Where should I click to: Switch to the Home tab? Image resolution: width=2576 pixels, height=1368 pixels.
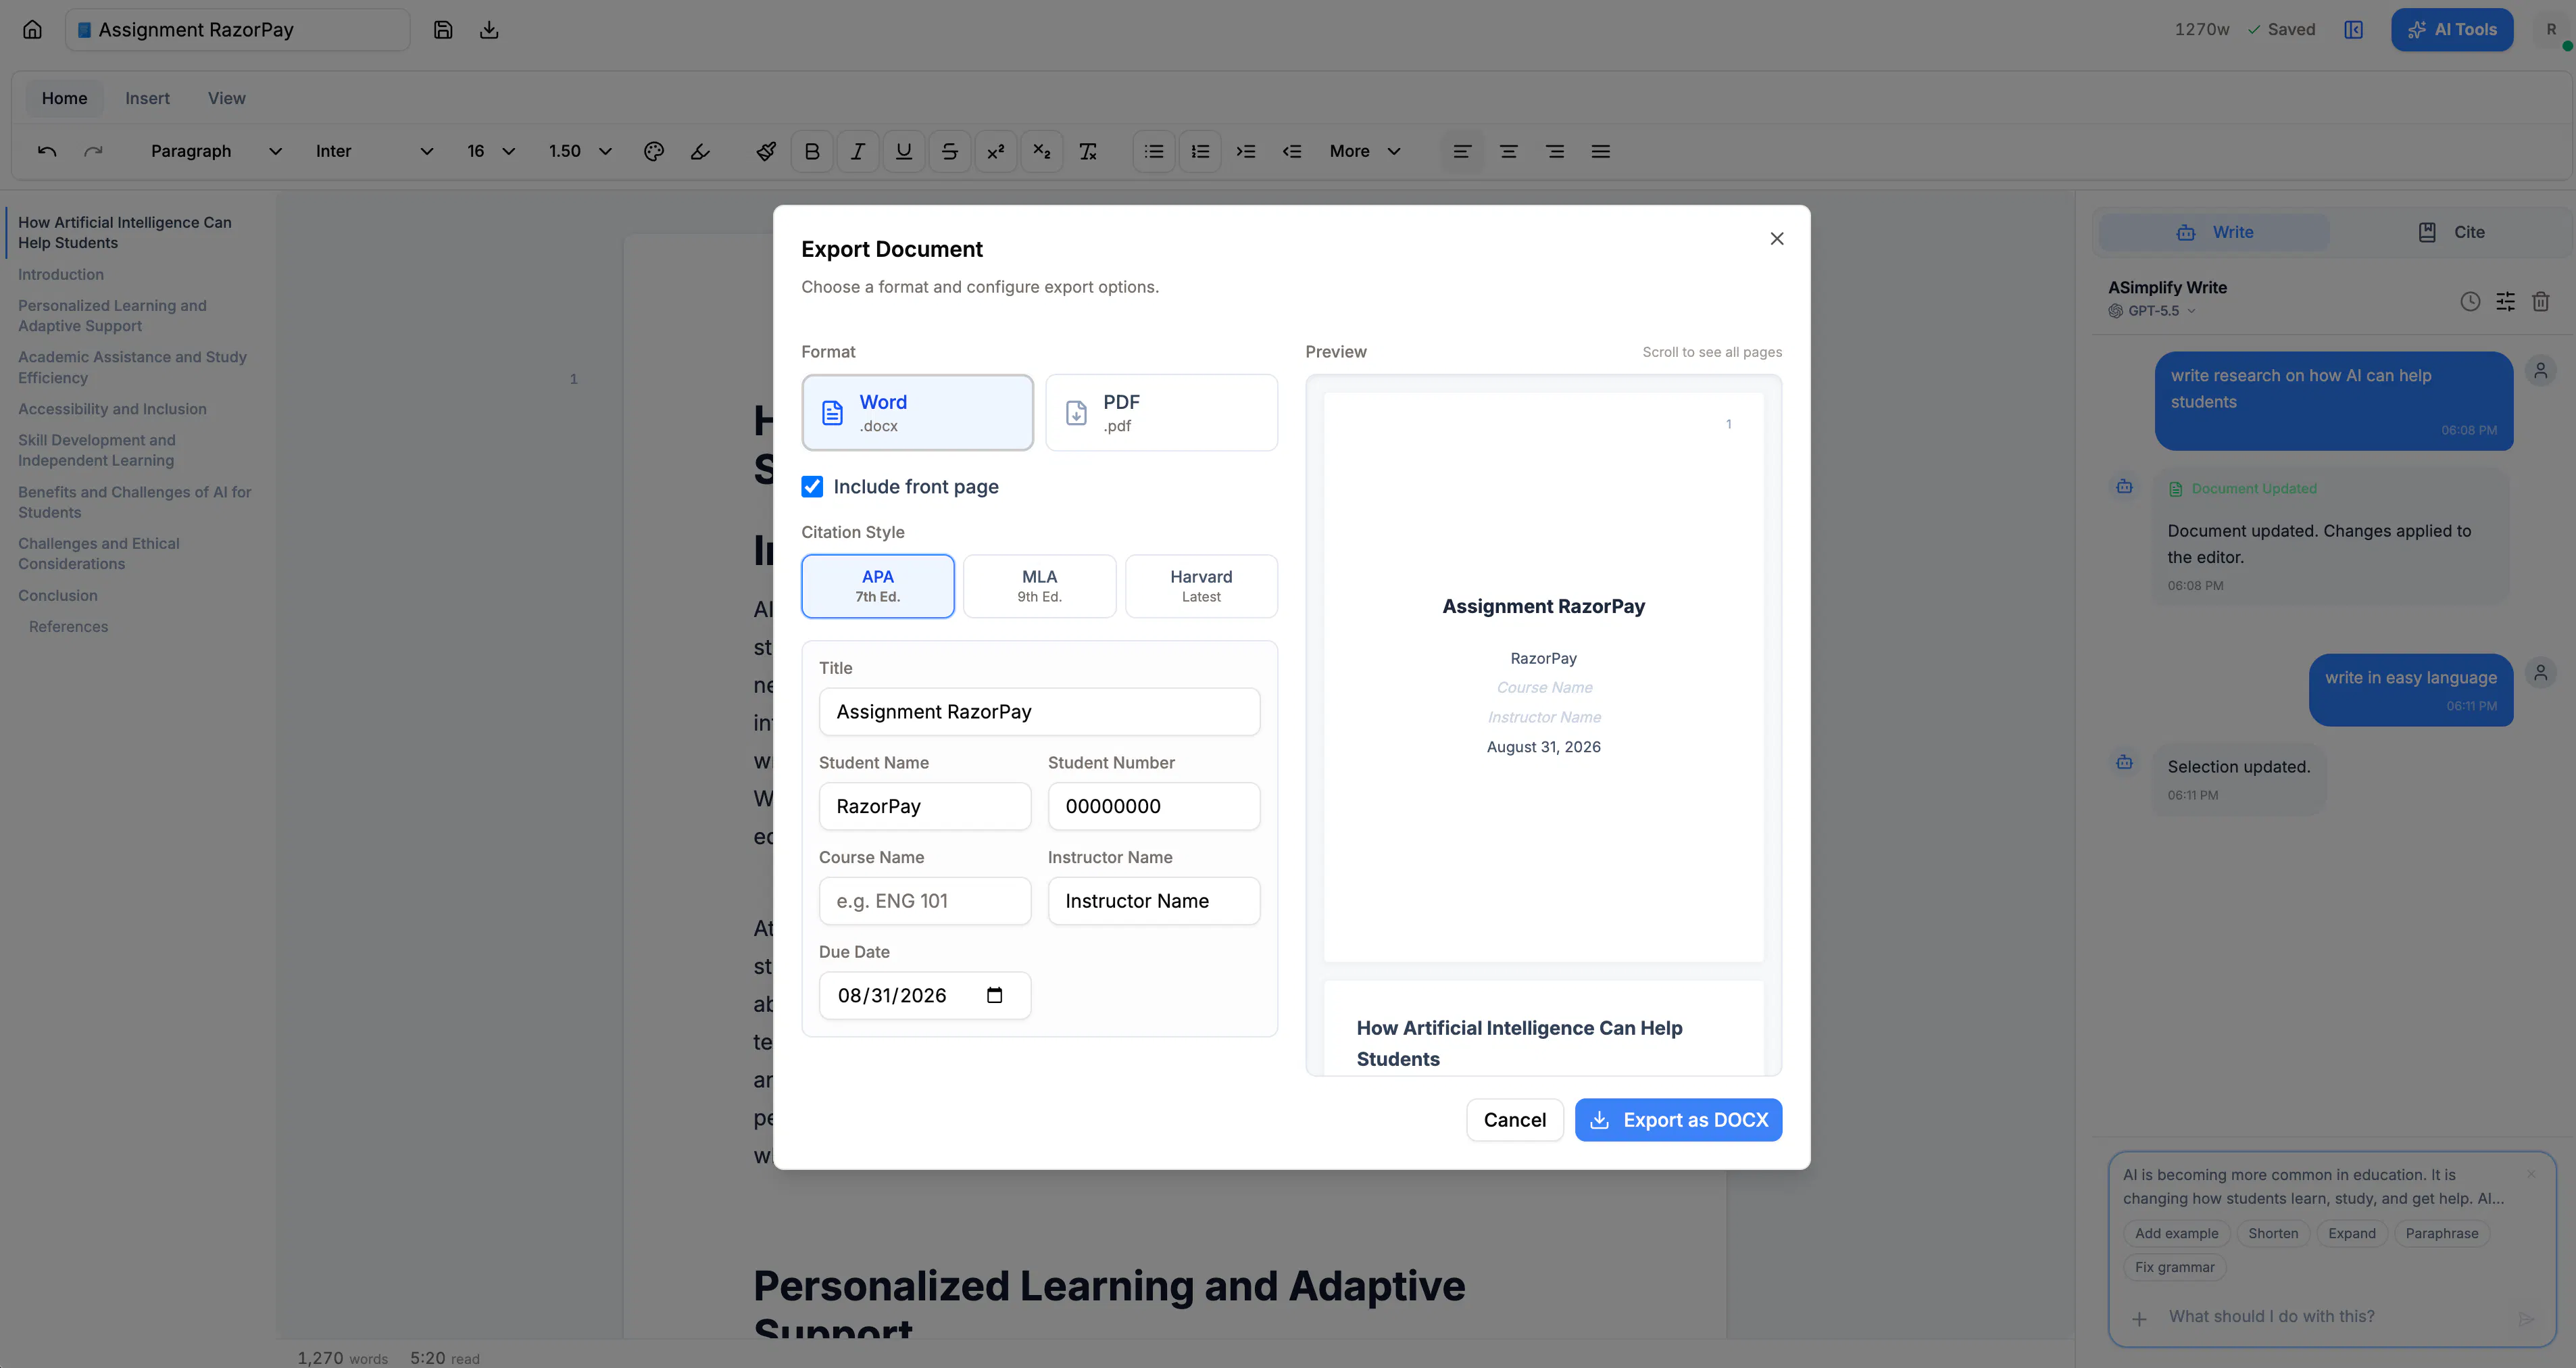[x=64, y=98]
